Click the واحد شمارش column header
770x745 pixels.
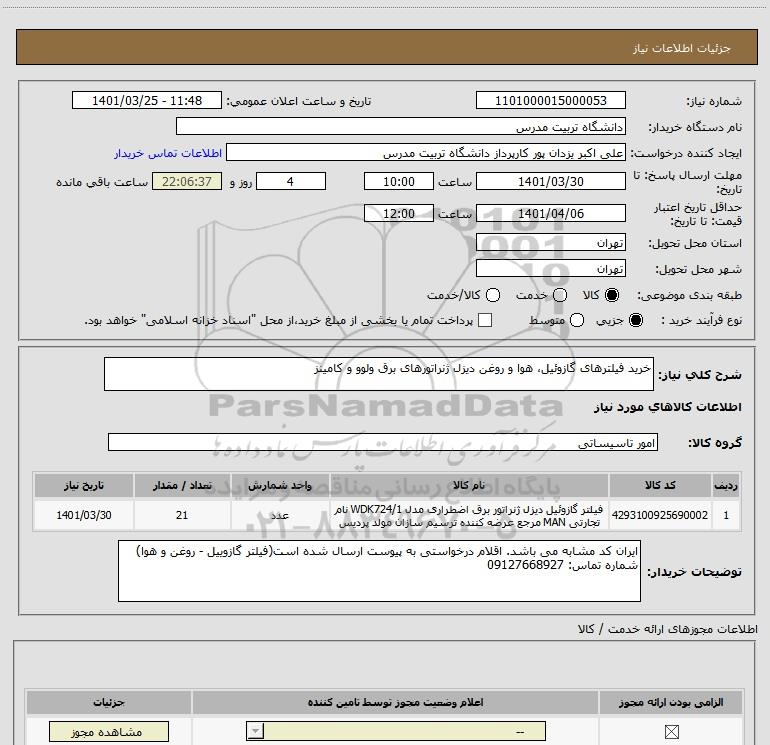pyautogui.click(x=279, y=485)
